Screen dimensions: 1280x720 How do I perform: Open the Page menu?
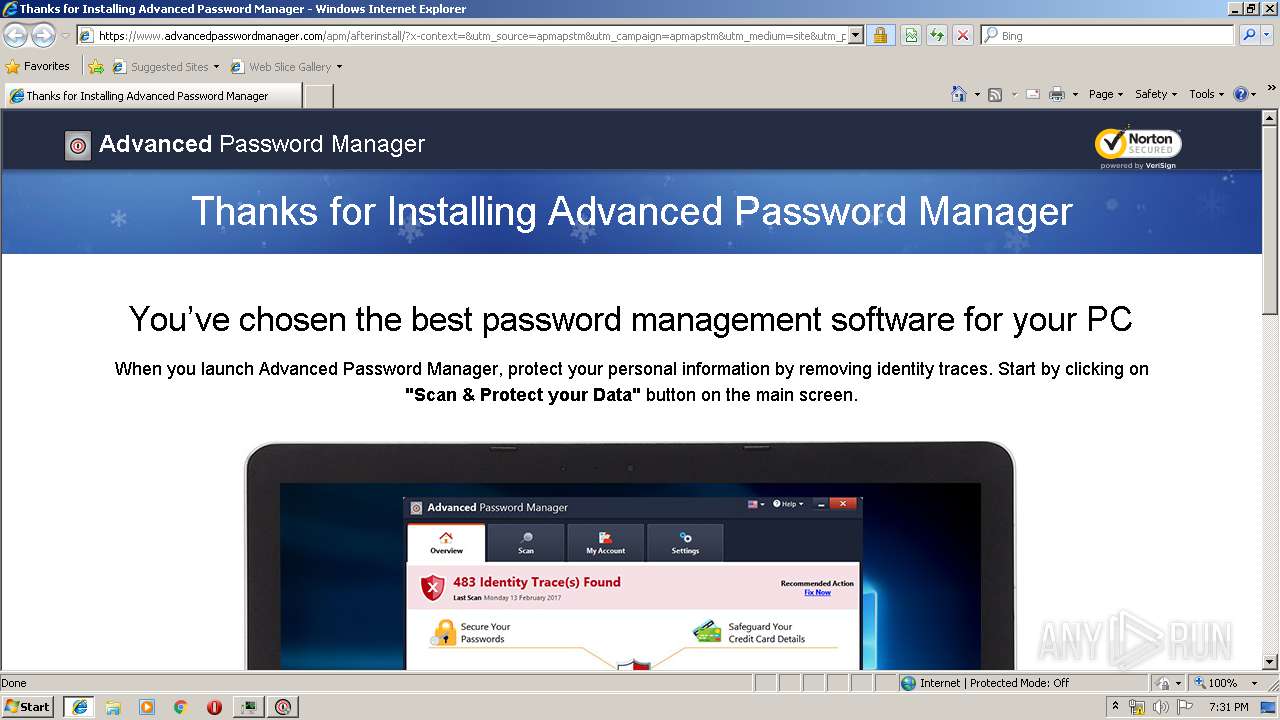point(1106,94)
